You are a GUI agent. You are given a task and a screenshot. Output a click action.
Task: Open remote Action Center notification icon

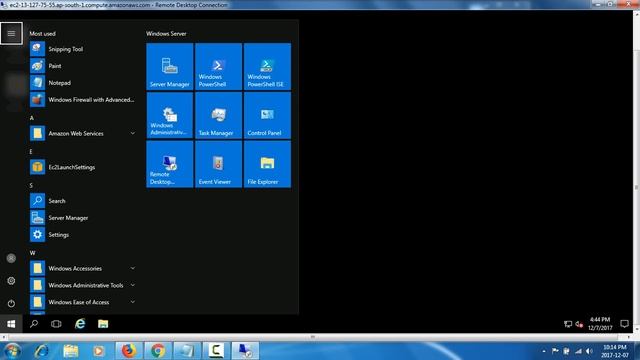[624, 324]
